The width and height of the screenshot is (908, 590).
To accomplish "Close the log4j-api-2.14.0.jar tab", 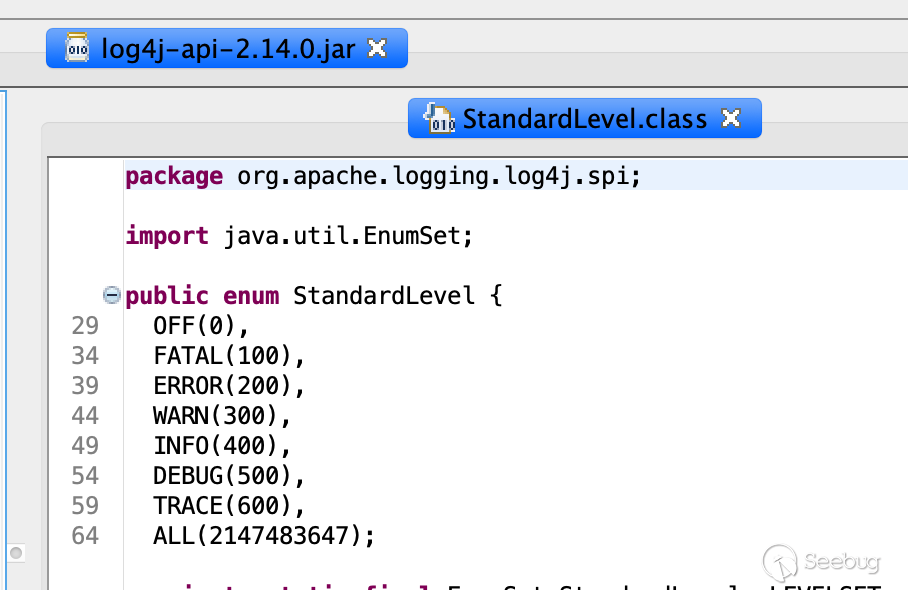I will coord(377,48).
